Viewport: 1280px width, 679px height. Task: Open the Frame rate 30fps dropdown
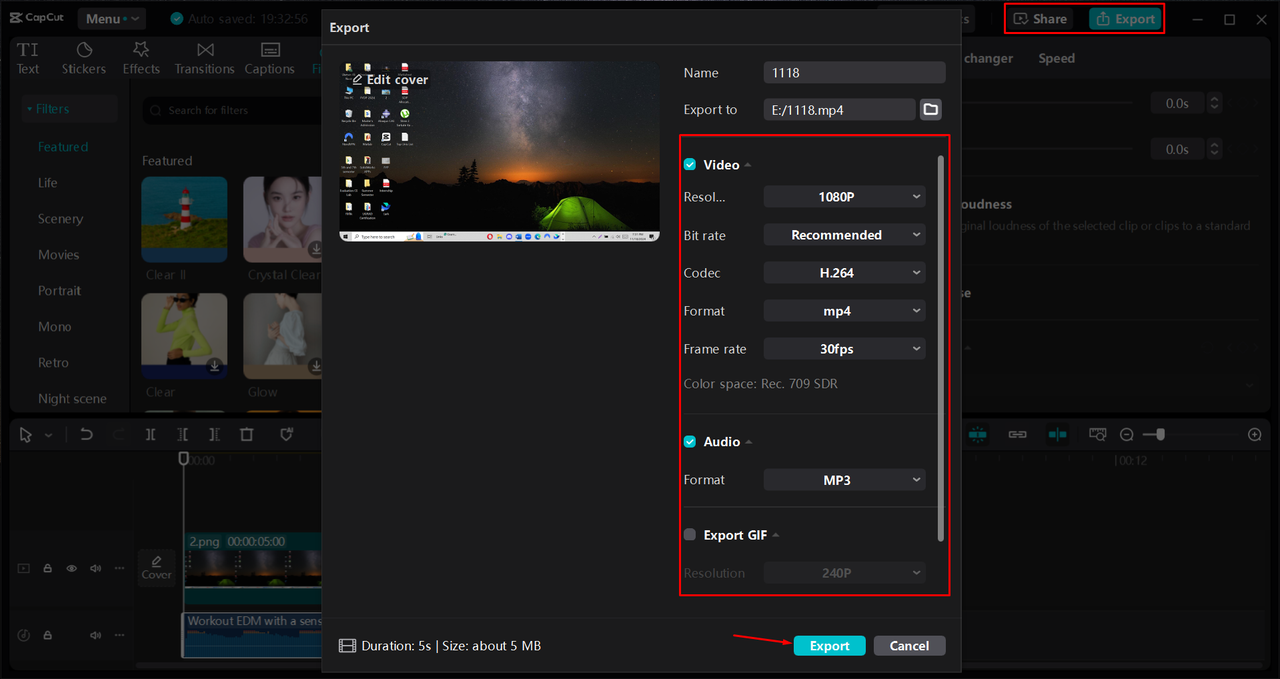tap(845, 349)
